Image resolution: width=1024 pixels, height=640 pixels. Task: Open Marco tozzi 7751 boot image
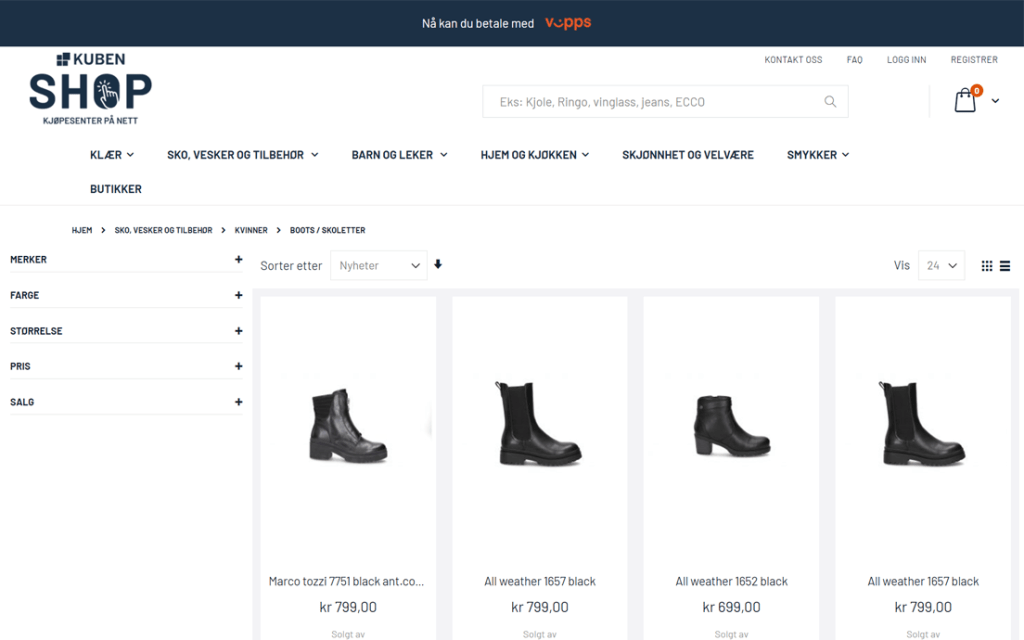point(348,426)
